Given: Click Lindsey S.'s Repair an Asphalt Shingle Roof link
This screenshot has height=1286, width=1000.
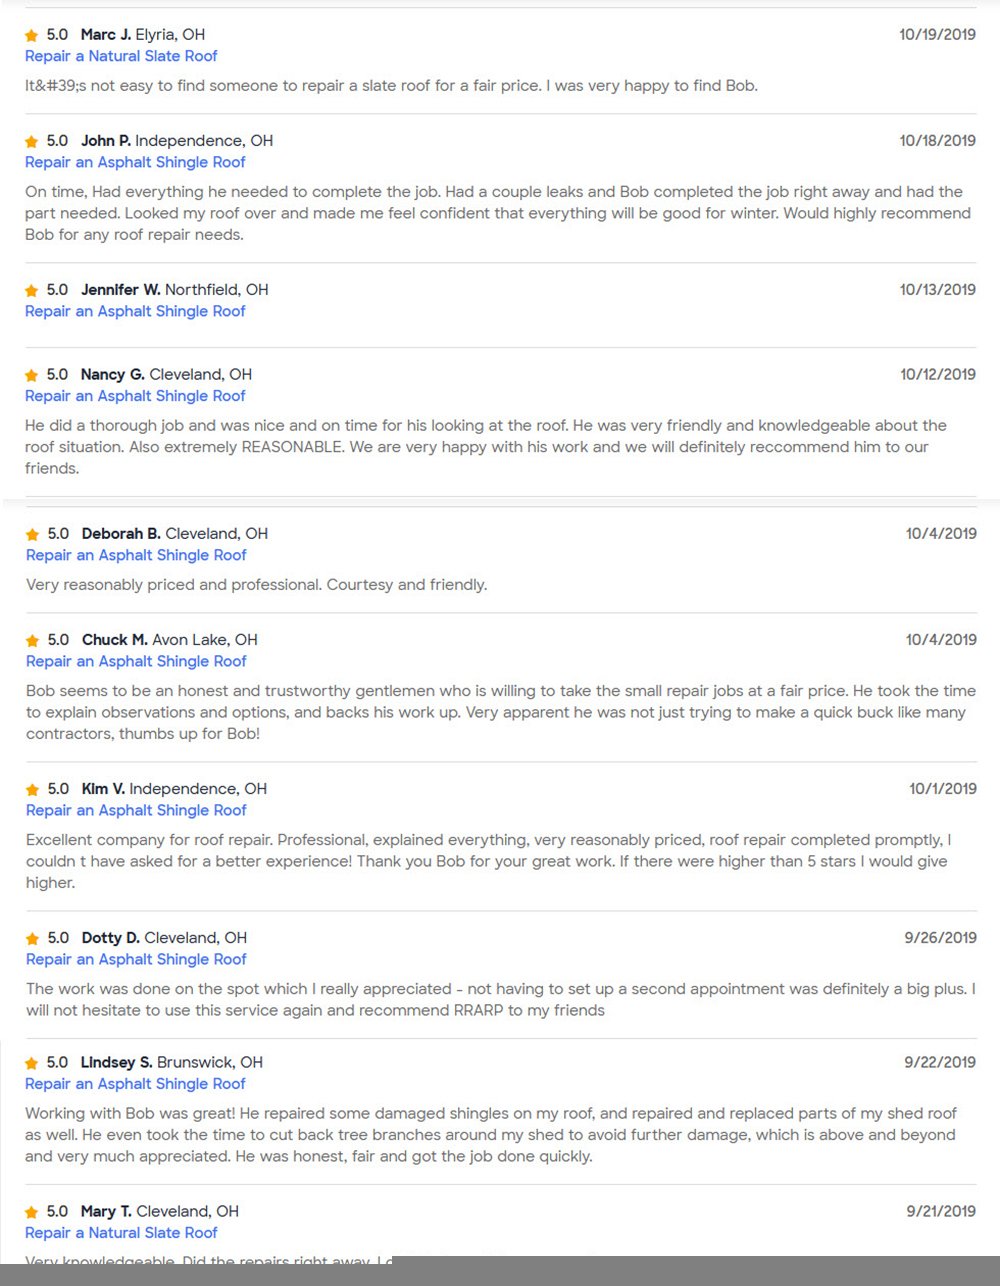Looking at the screenshot, I should click(x=135, y=1084).
